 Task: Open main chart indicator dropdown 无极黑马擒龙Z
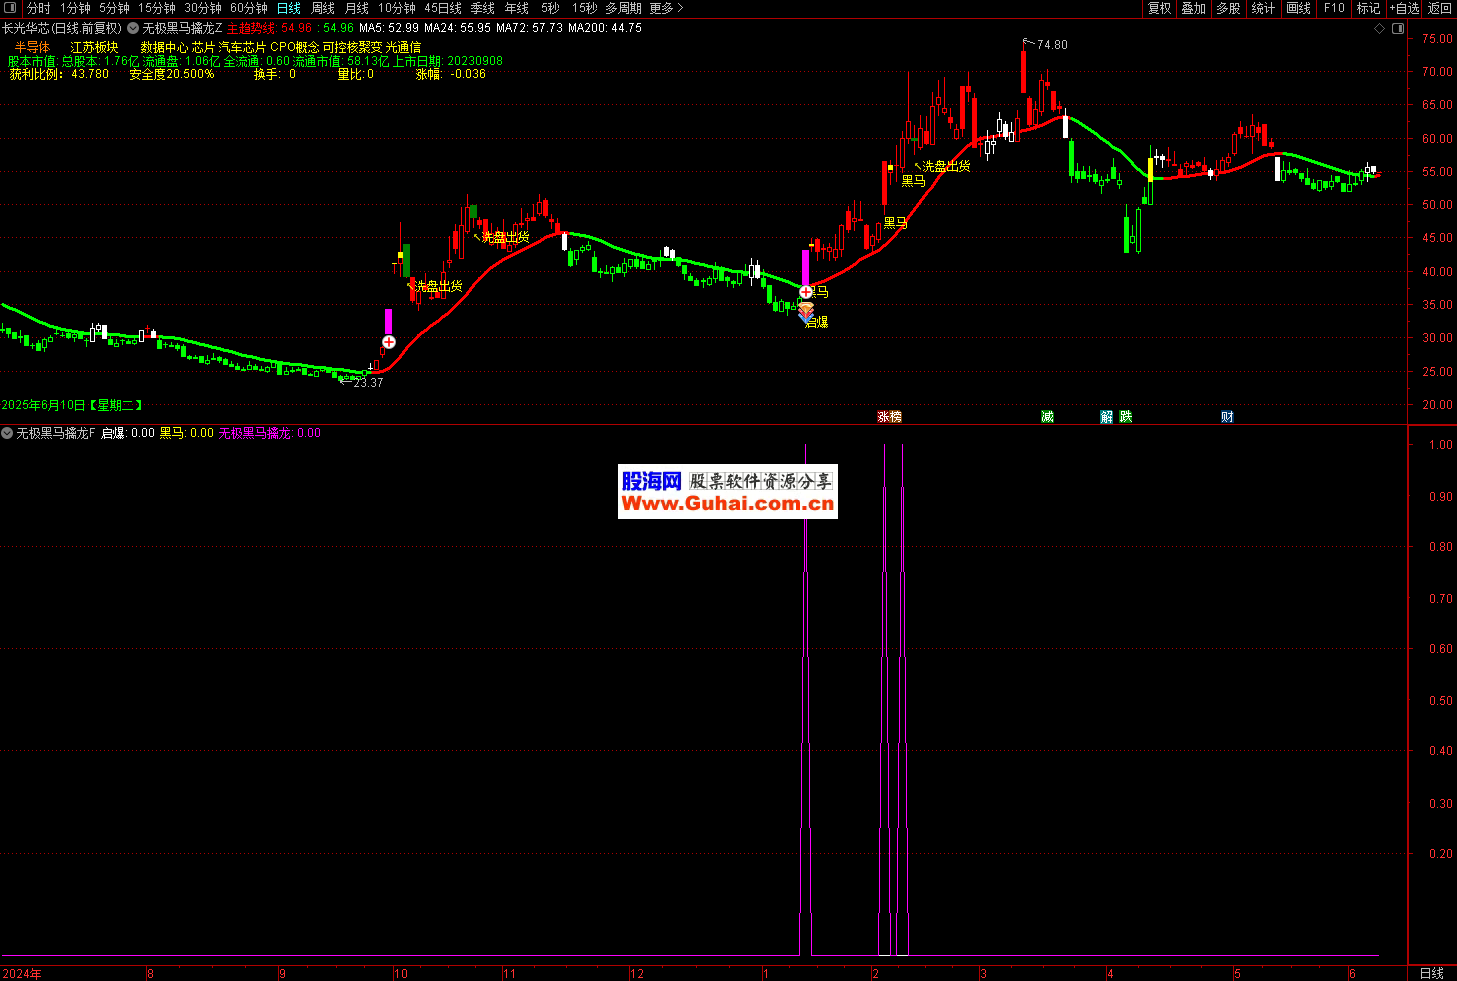pos(133,28)
